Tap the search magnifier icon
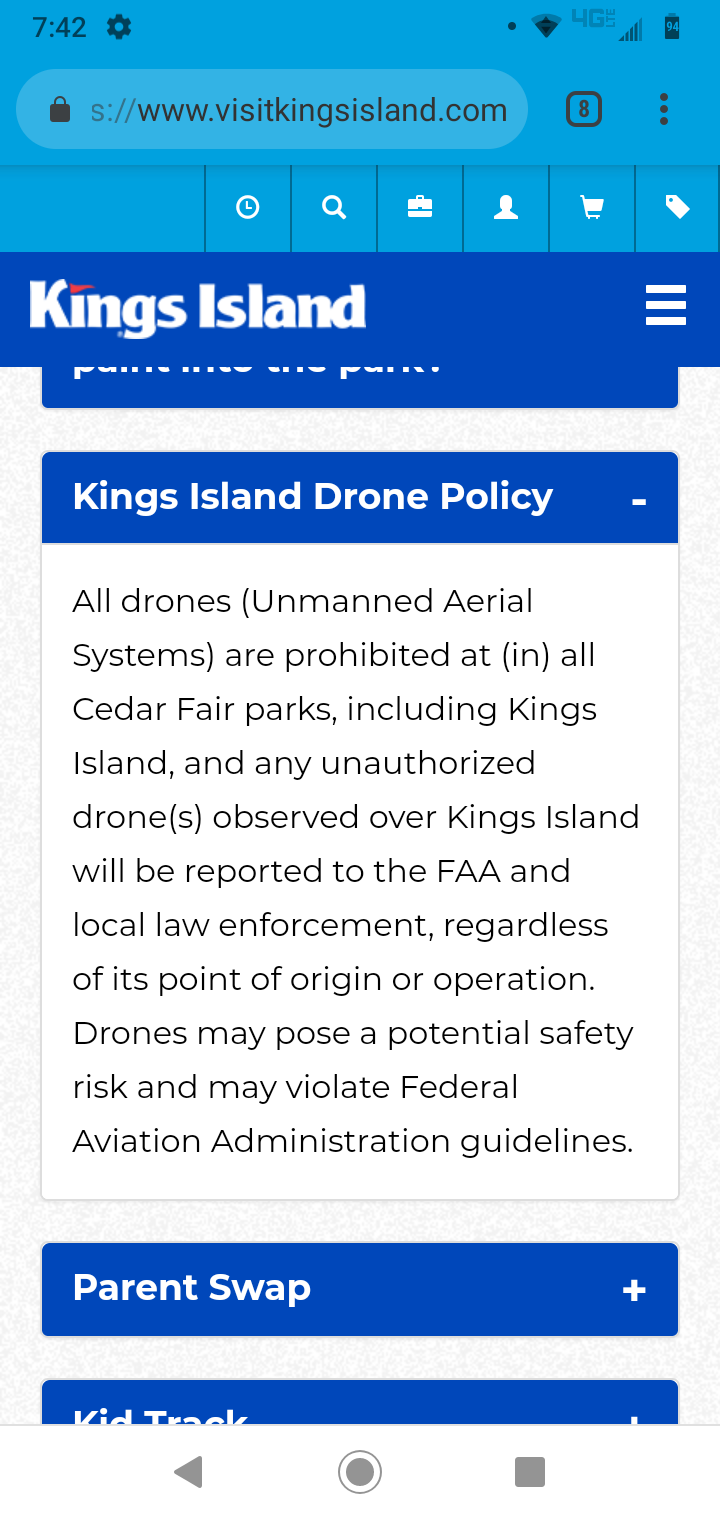The width and height of the screenshot is (720, 1520). (334, 208)
